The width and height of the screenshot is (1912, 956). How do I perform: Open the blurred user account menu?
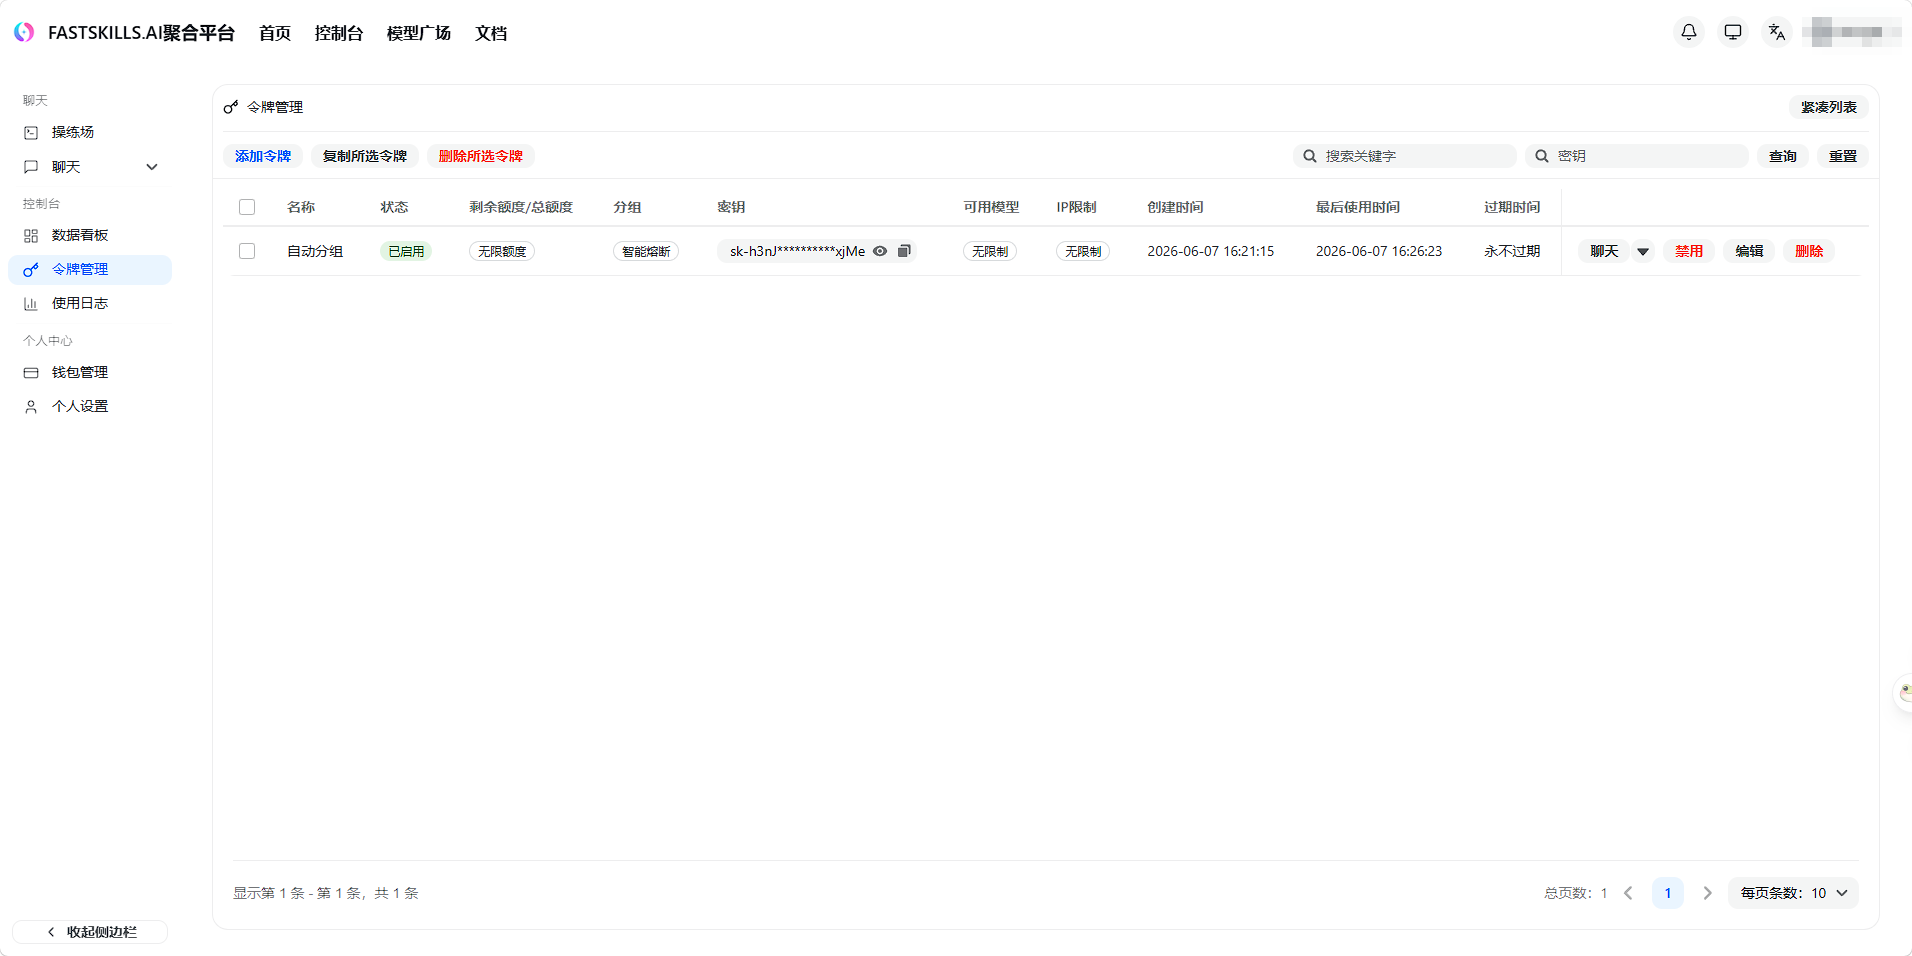pyautogui.click(x=1852, y=32)
